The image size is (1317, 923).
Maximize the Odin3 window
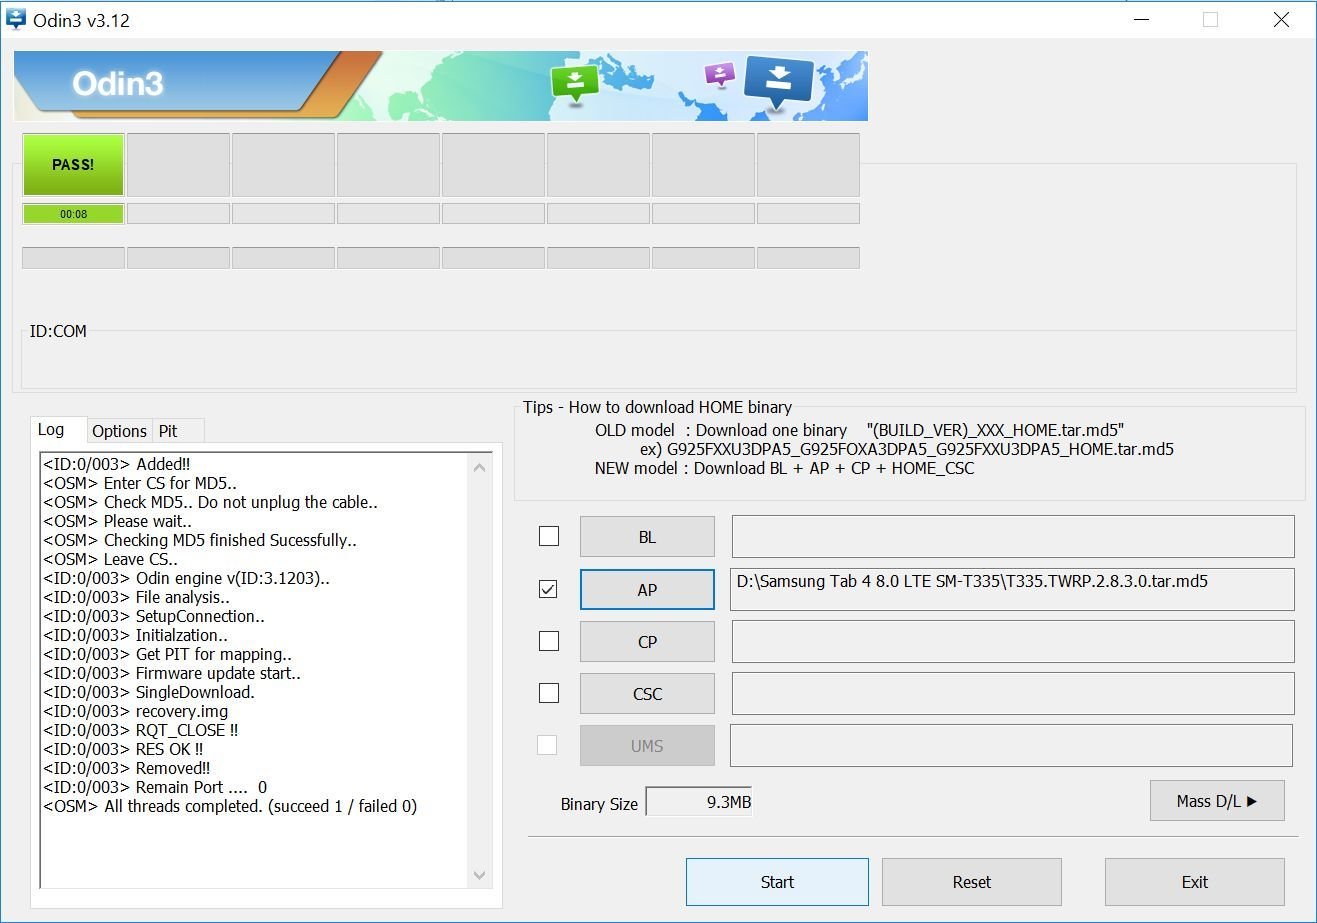pos(1210,20)
